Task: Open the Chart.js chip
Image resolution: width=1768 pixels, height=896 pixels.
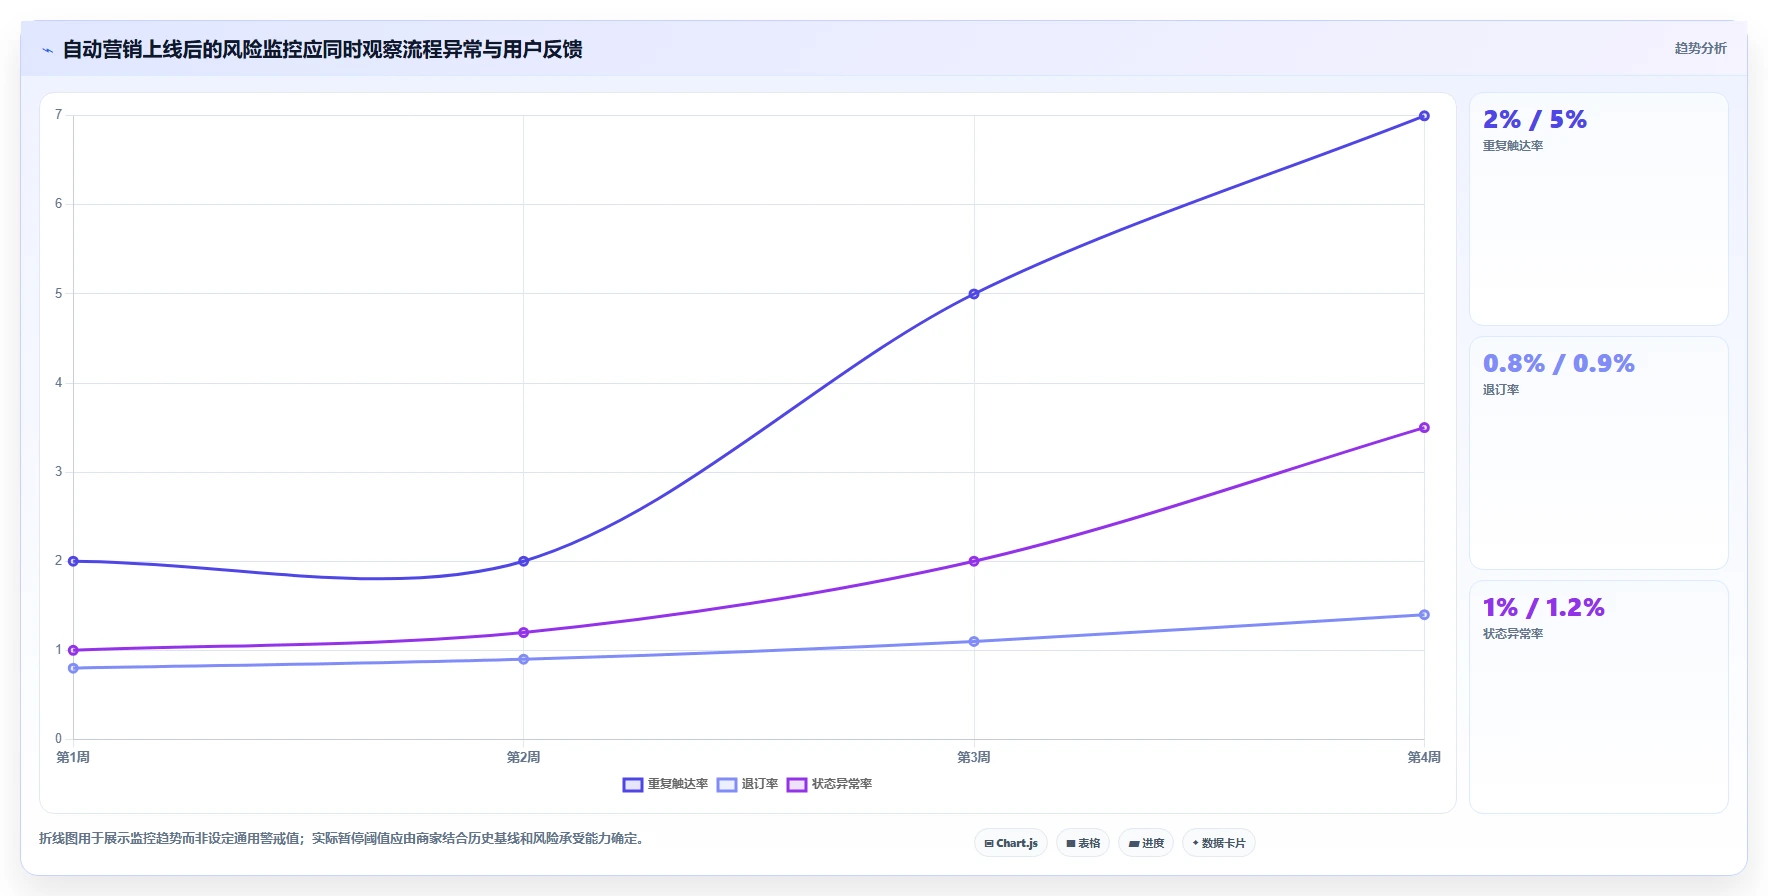Action: coord(1011,843)
